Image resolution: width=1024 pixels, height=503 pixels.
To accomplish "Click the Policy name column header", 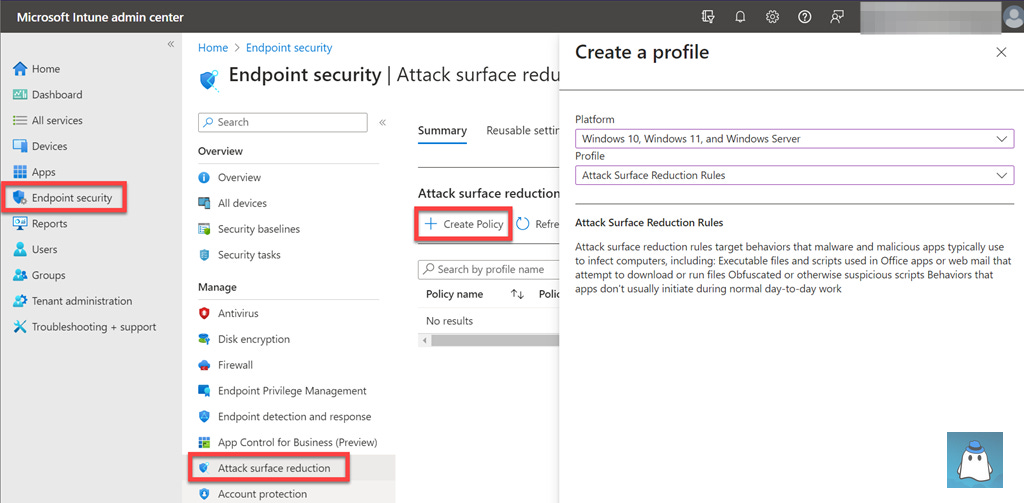I will point(455,295).
